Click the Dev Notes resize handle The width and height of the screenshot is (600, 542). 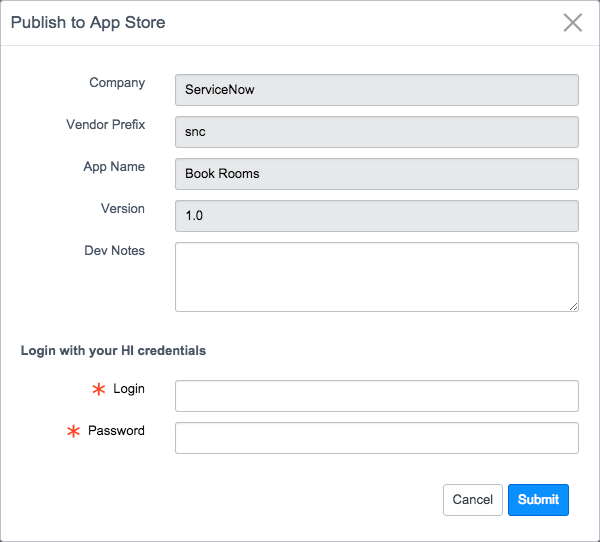pyautogui.click(x=573, y=307)
